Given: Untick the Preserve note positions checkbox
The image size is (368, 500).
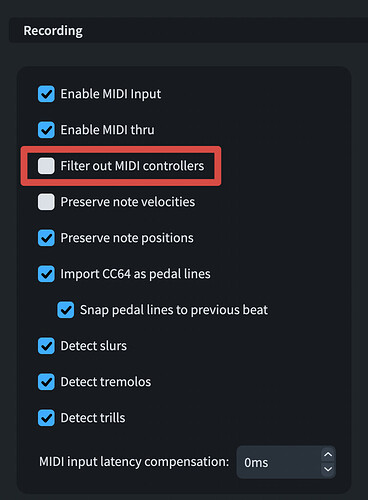Looking at the screenshot, I should [46, 238].
